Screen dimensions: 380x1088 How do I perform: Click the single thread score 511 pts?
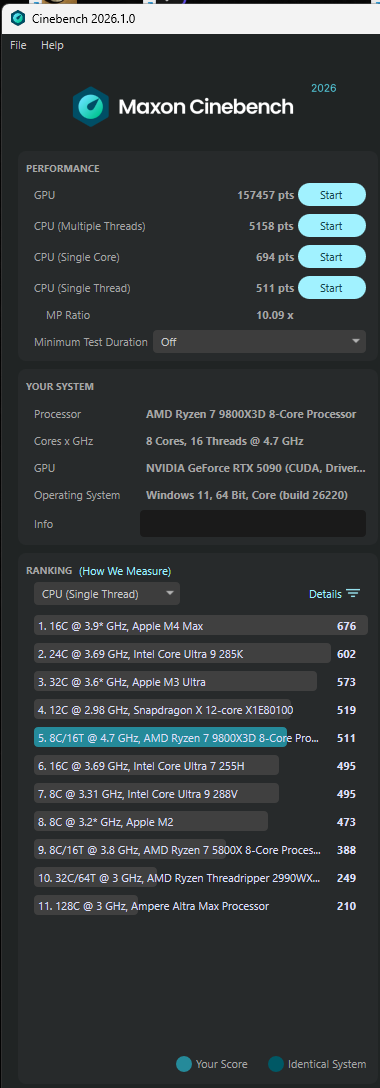pyautogui.click(x=275, y=288)
